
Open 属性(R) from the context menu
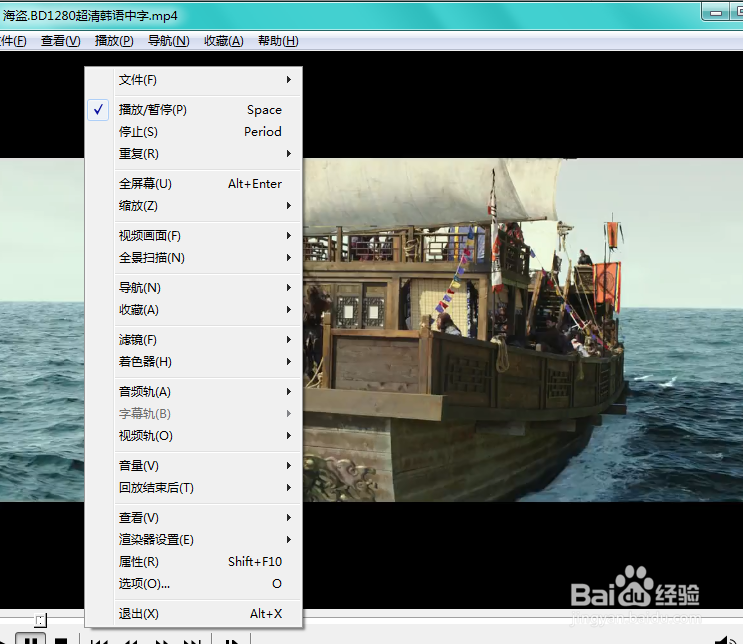coord(193,562)
